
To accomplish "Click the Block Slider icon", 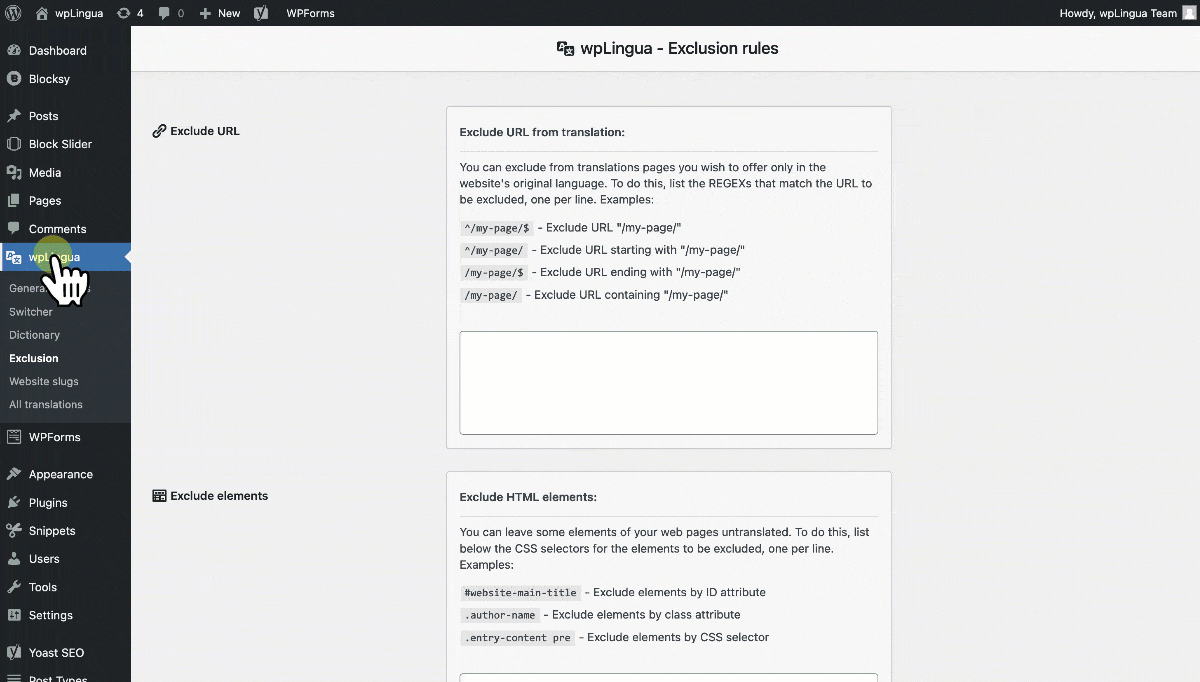I will click(14, 143).
